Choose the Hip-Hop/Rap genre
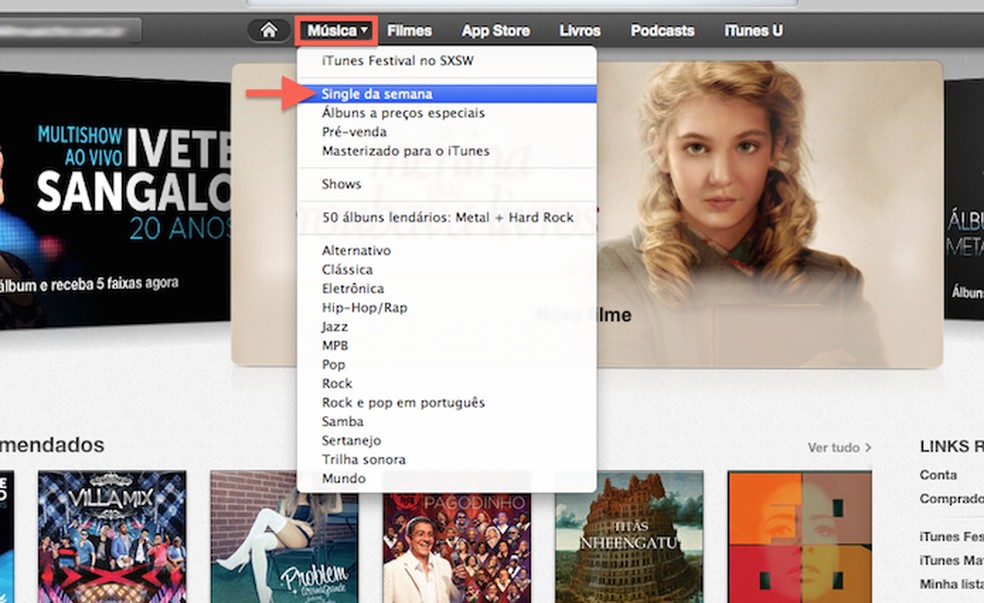 click(365, 307)
